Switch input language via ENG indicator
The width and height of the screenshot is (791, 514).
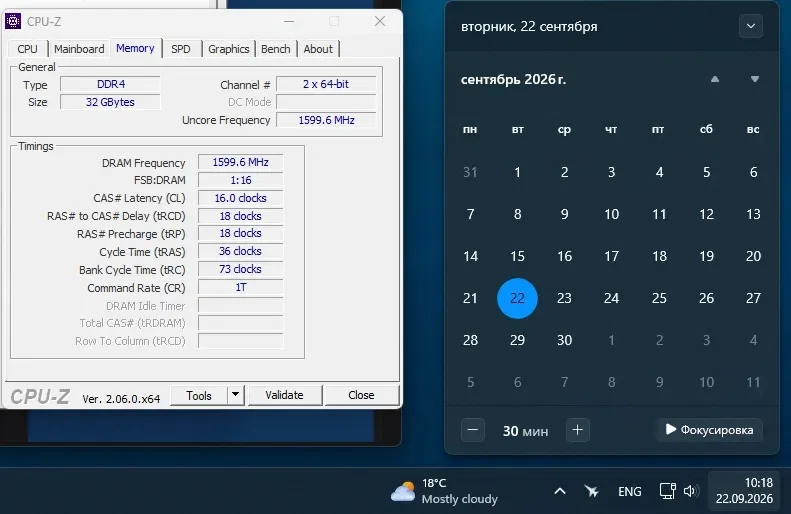coord(630,491)
